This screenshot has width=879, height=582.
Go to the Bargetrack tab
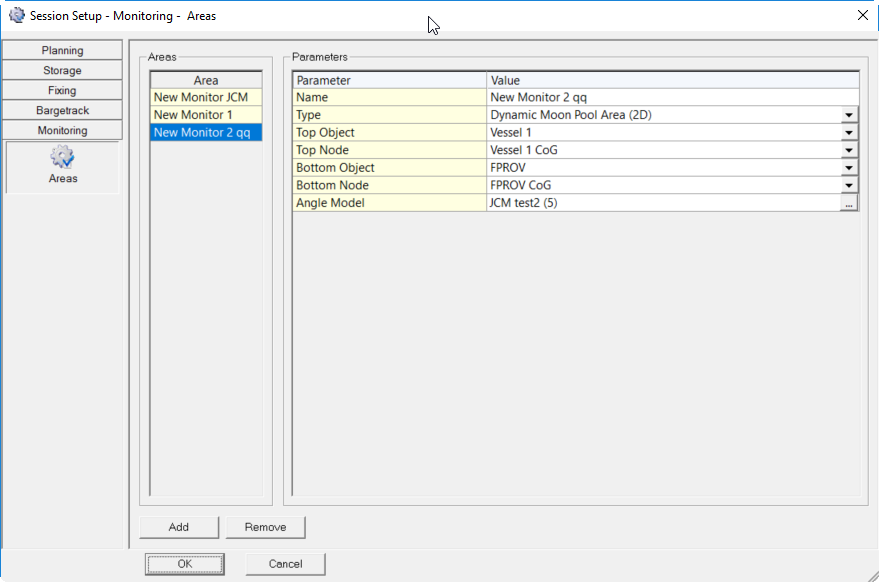62,110
